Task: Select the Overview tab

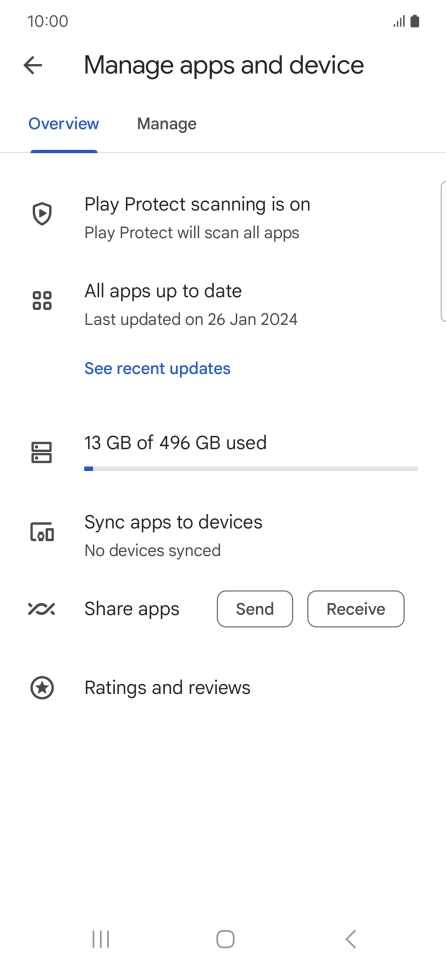Action: [63, 124]
